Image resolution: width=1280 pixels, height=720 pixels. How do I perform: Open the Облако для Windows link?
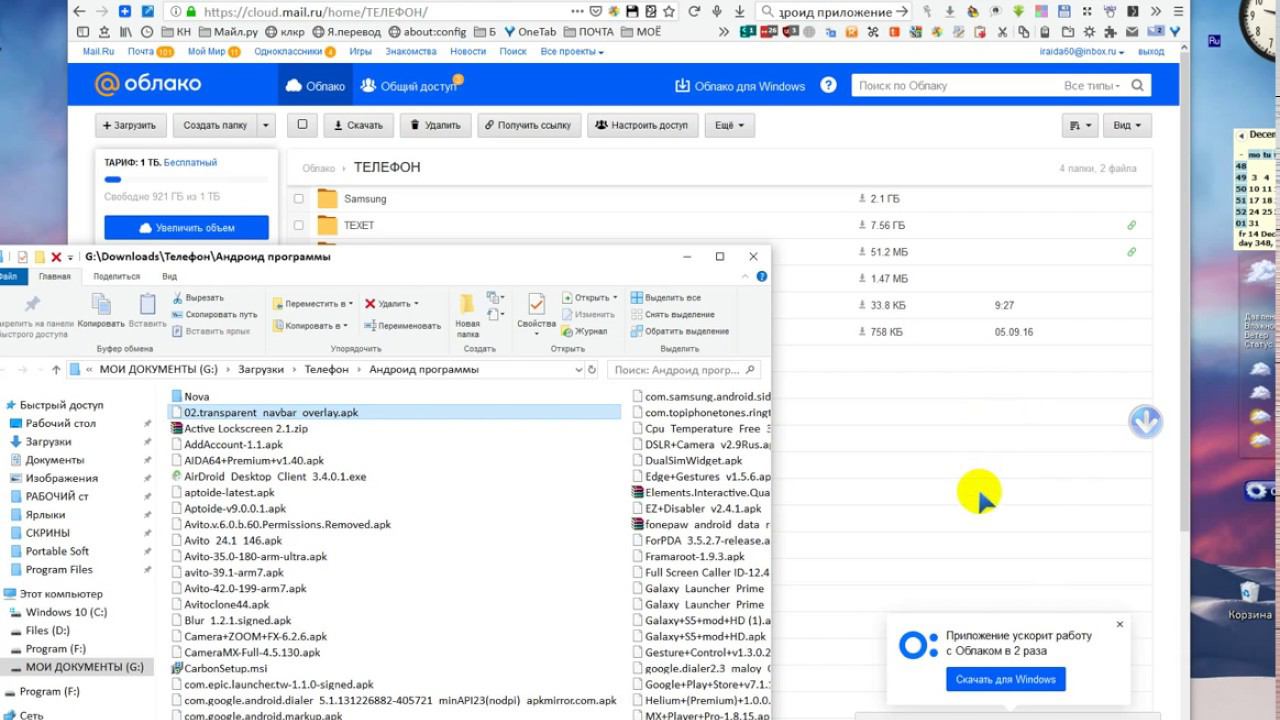740,86
